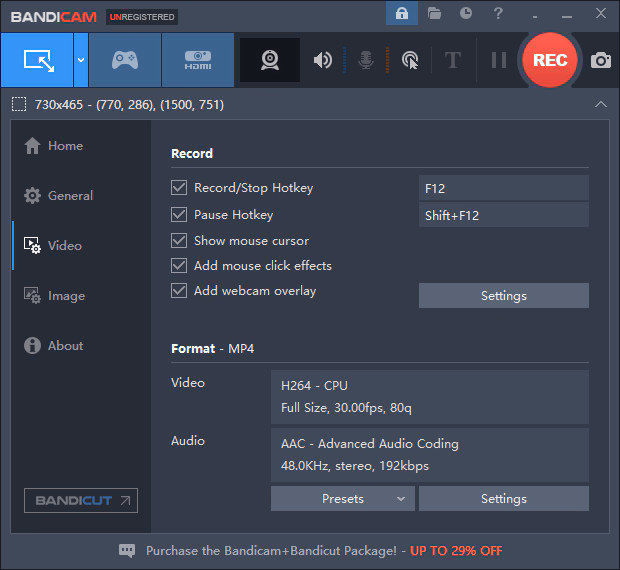620x570 pixels.
Task: Toggle the speaker sound icon
Action: click(x=323, y=60)
